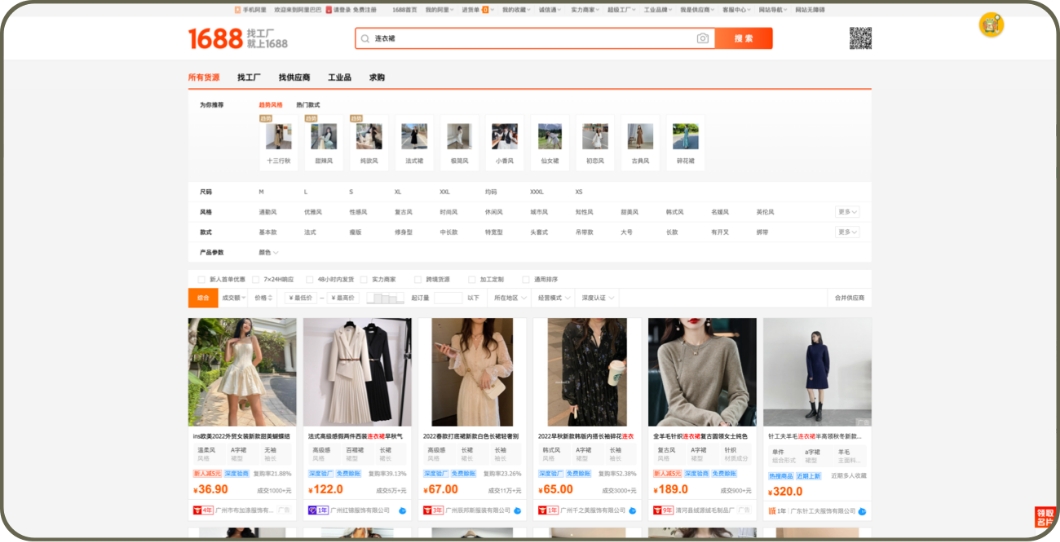Click blue chat icon for 广东针工夫服饰有限公司
The height and width of the screenshot is (542, 1060).
(x=863, y=512)
